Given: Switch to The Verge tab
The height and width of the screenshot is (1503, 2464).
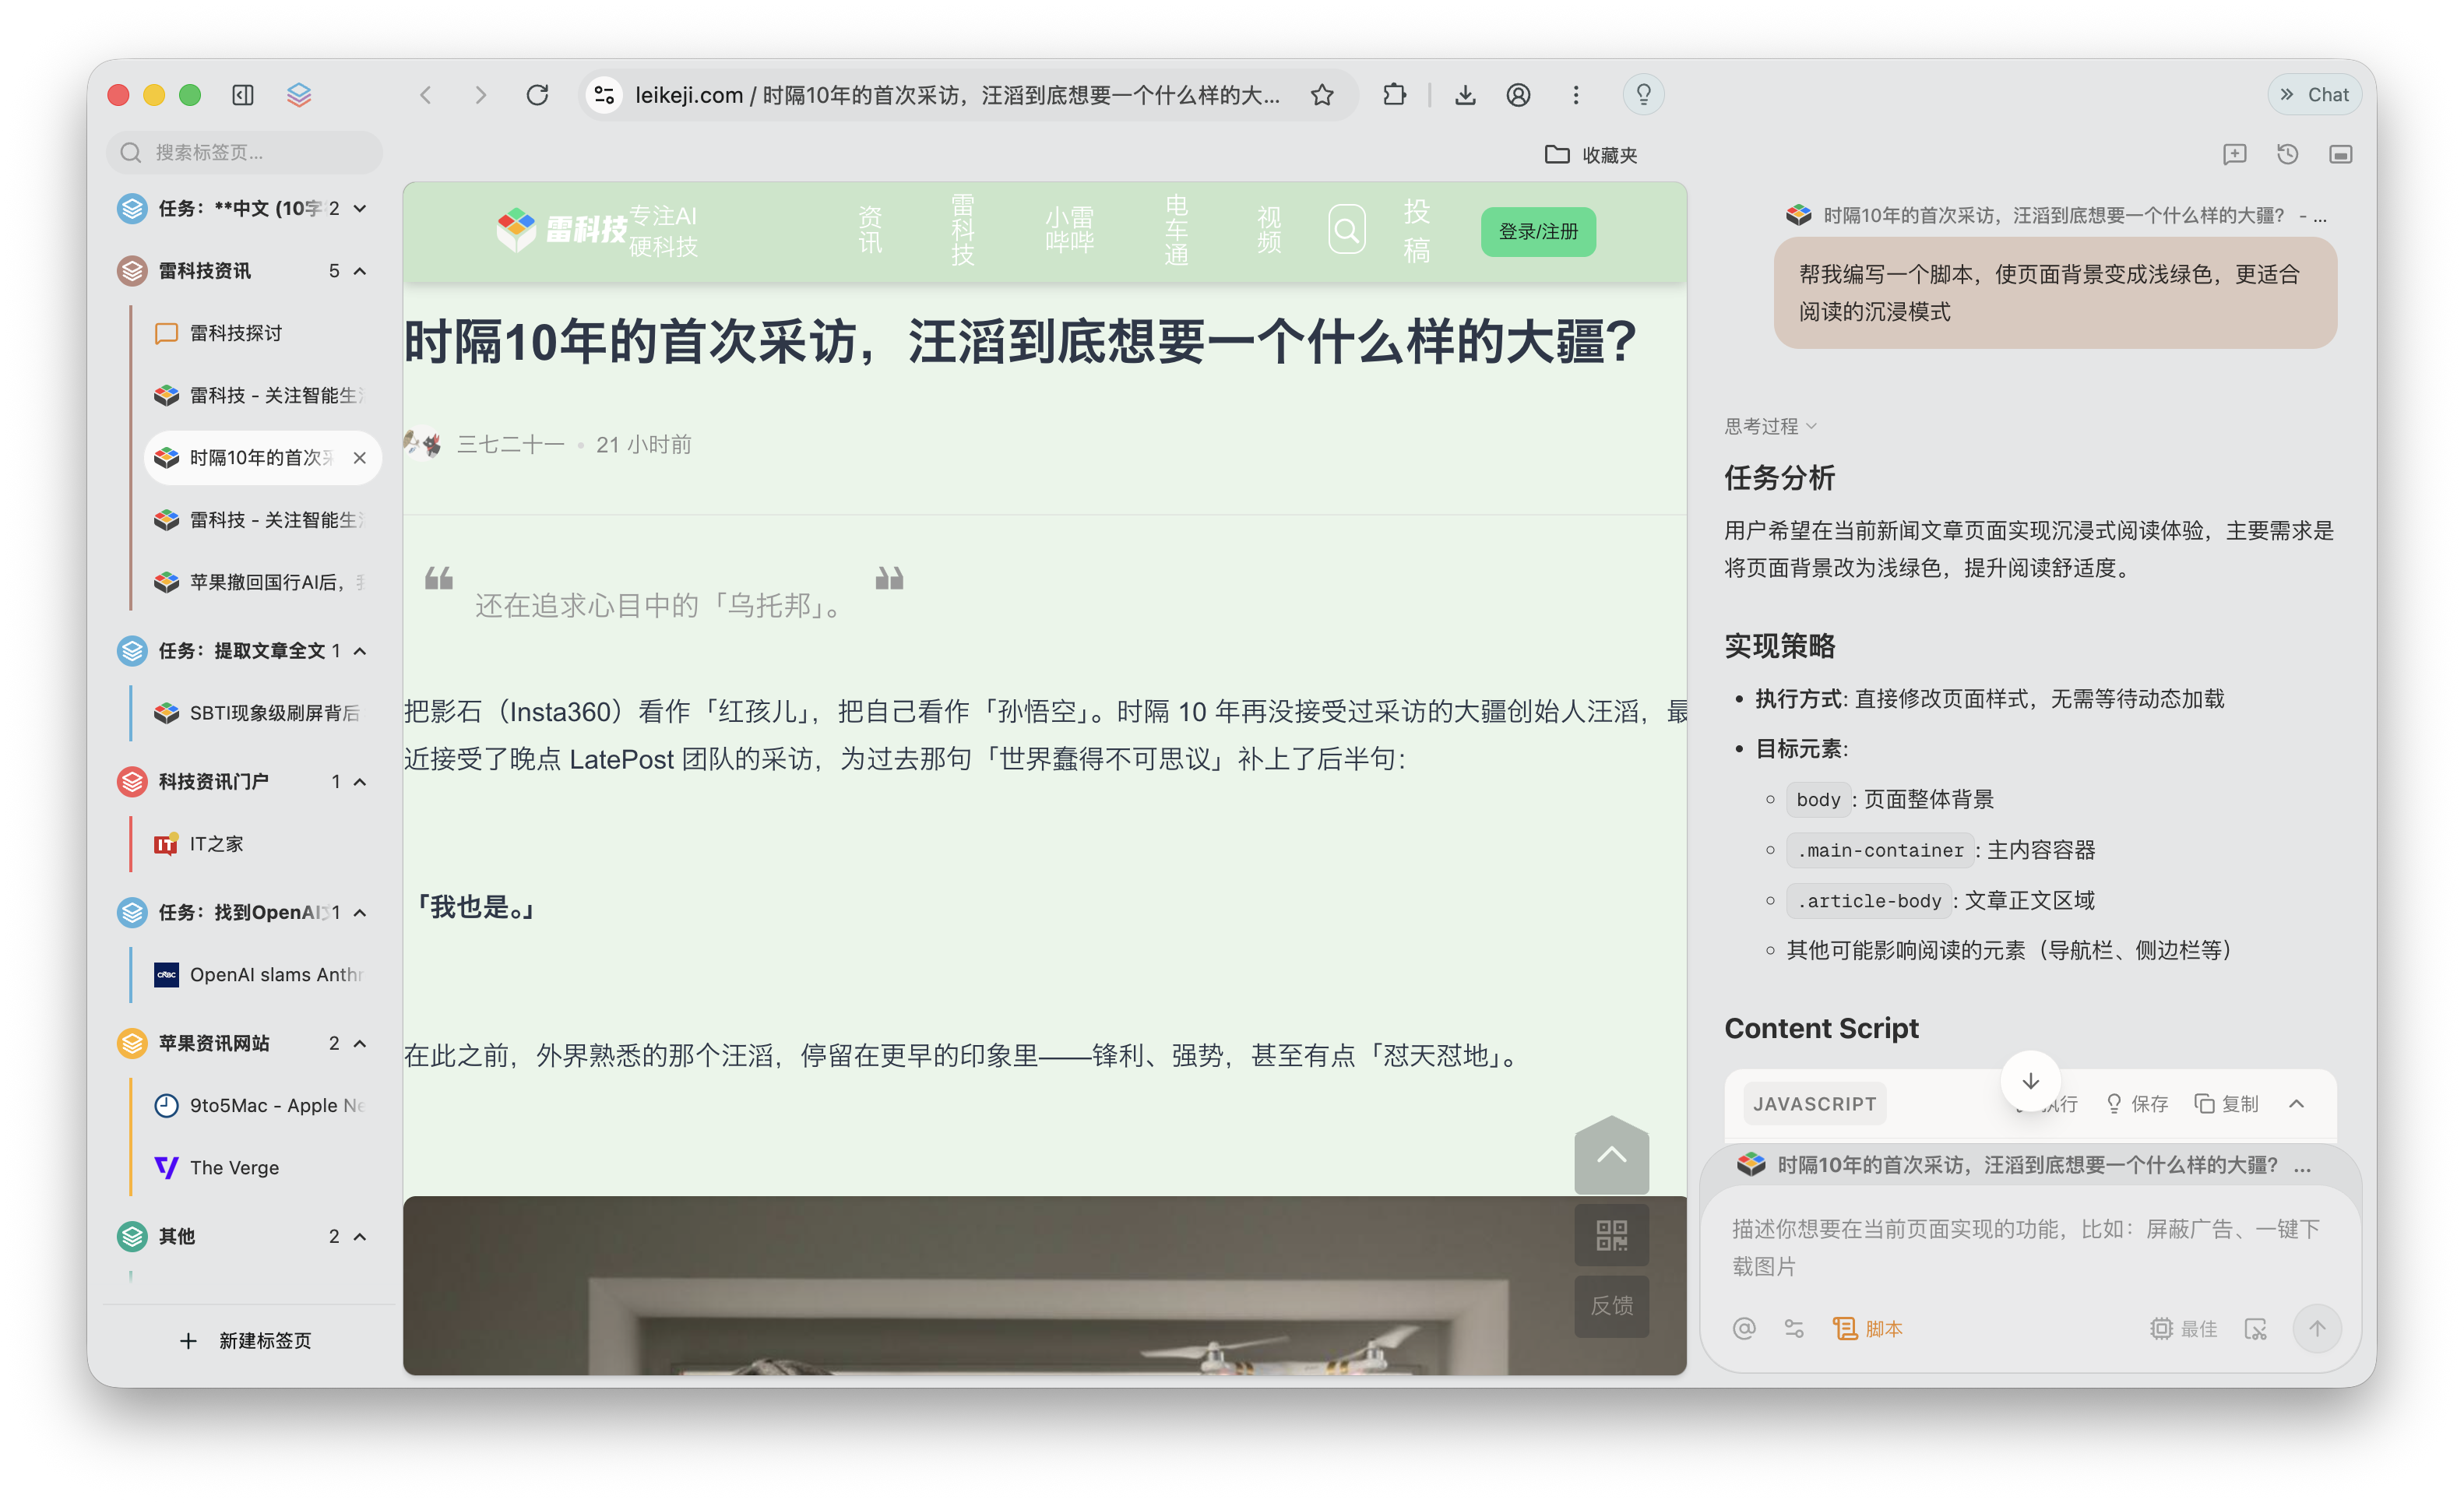Looking at the screenshot, I should tap(234, 1167).
